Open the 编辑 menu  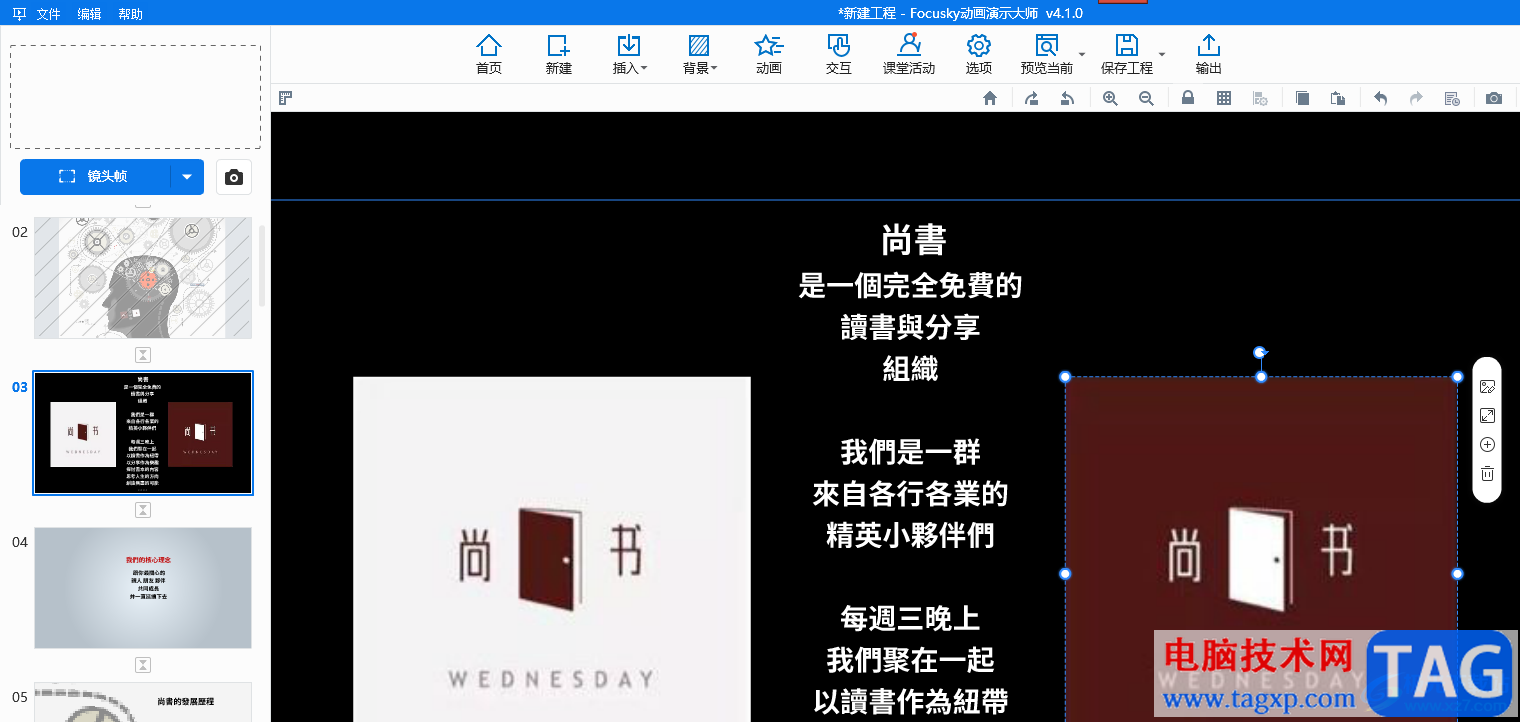89,14
